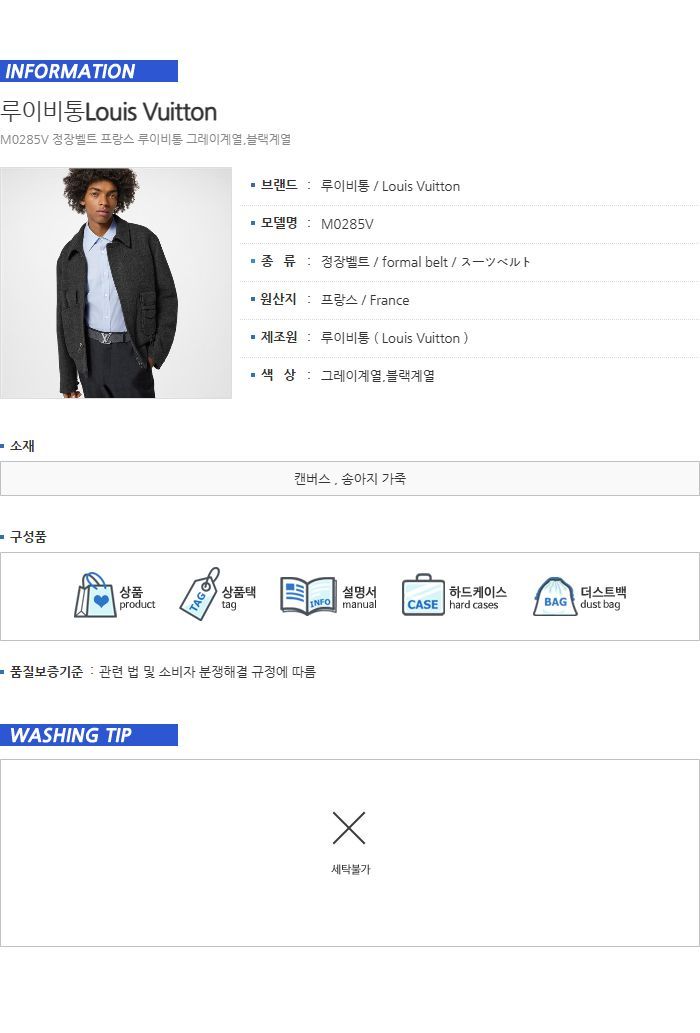The height and width of the screenshot is (1033, 700).
Task: Click the 하드케이스 hard cases label
Action: click(478, 598)
